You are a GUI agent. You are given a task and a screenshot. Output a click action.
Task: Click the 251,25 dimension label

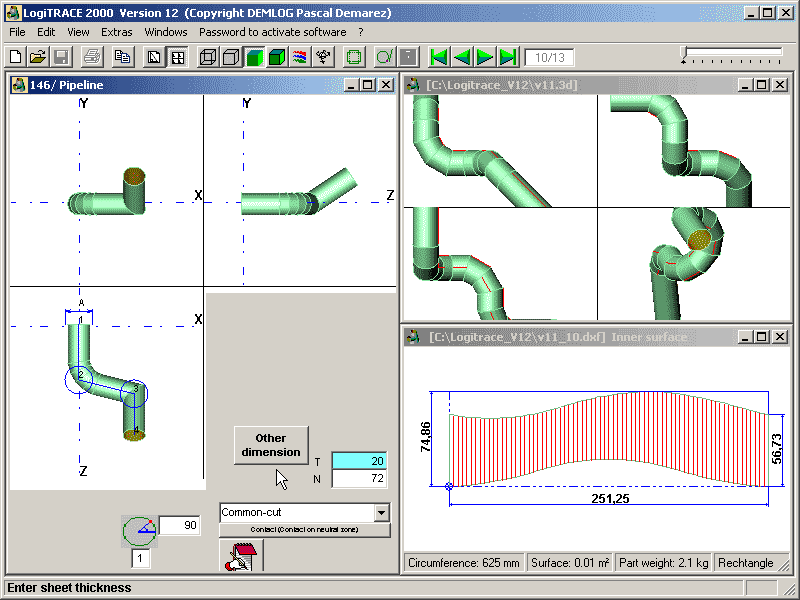point(610,498)
